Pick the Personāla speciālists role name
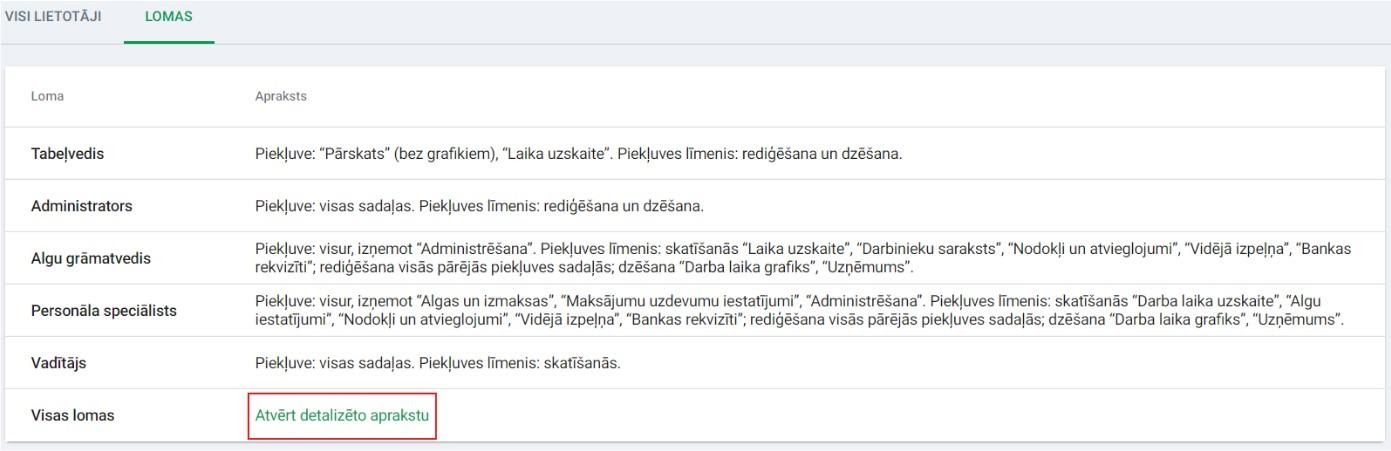 click(x=104, y=310)
